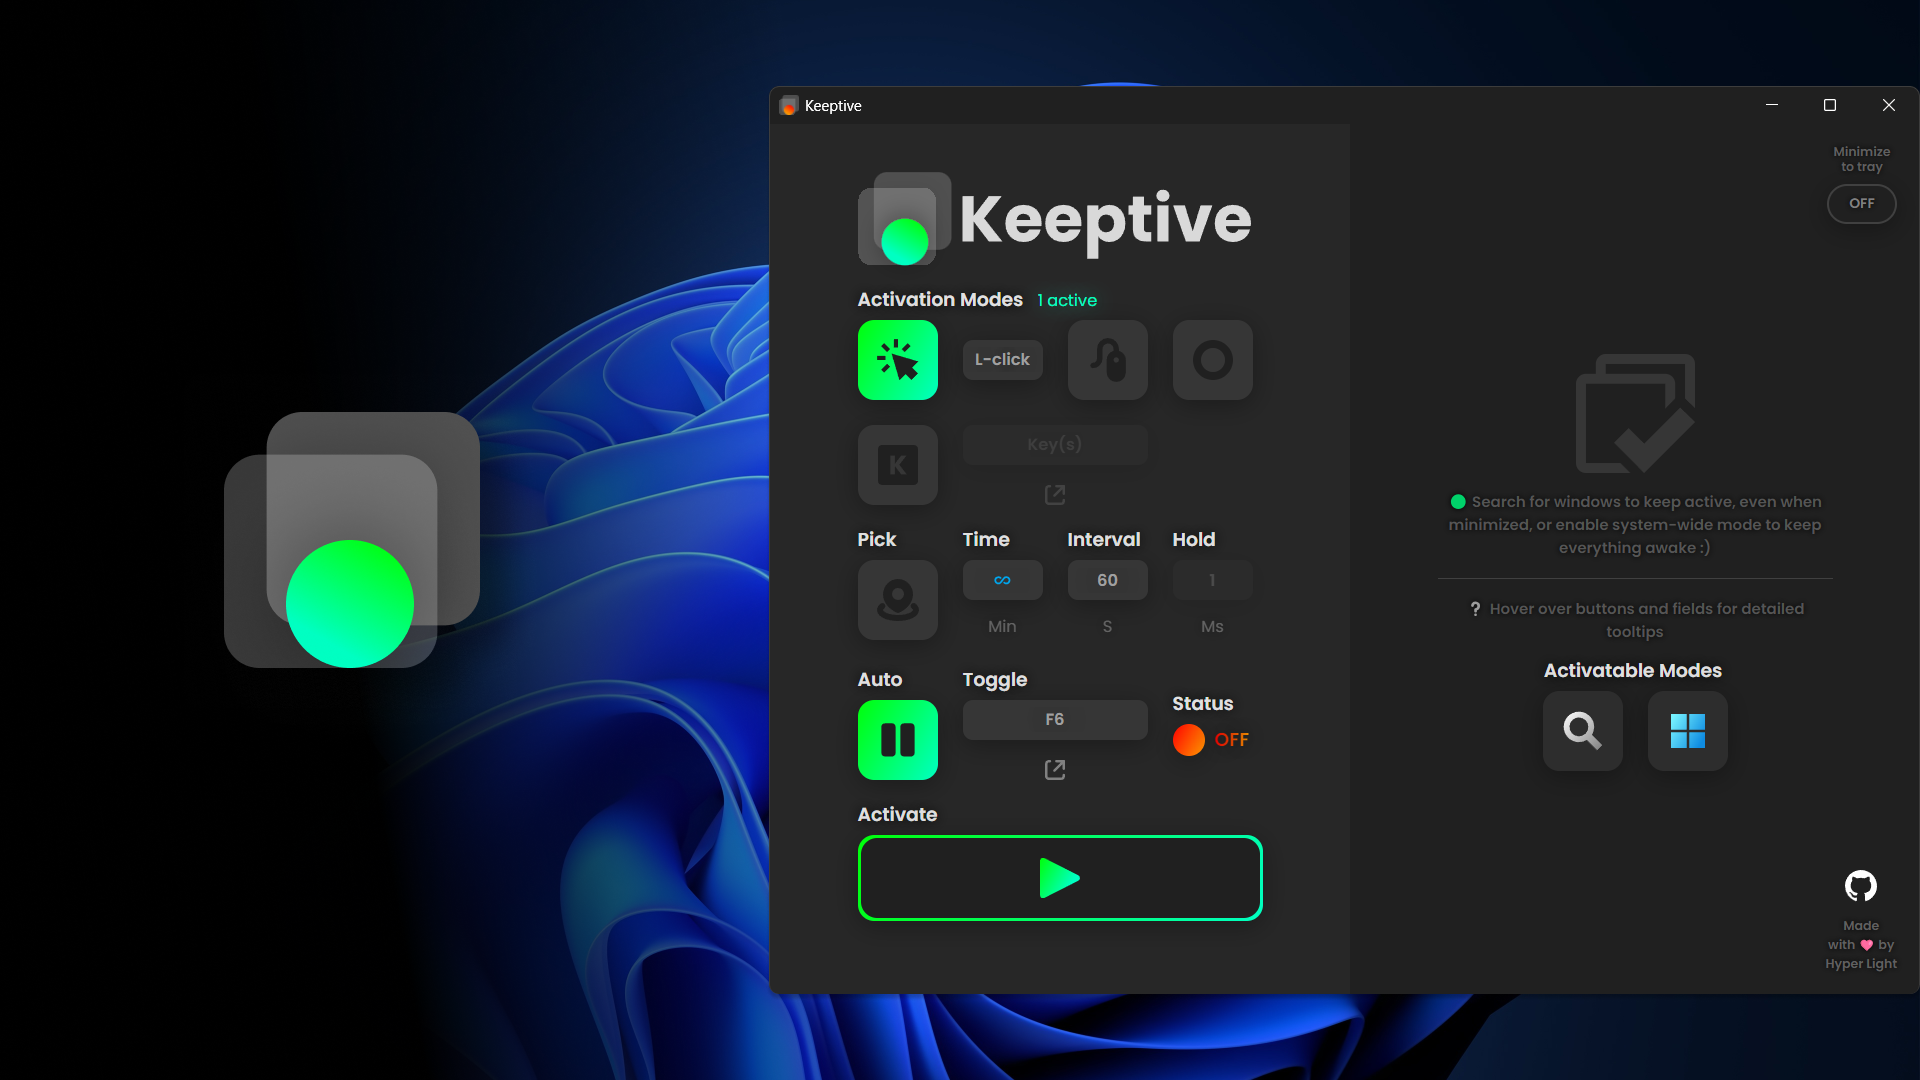Select the circular hold activation mode

[x=1212, y=360]
